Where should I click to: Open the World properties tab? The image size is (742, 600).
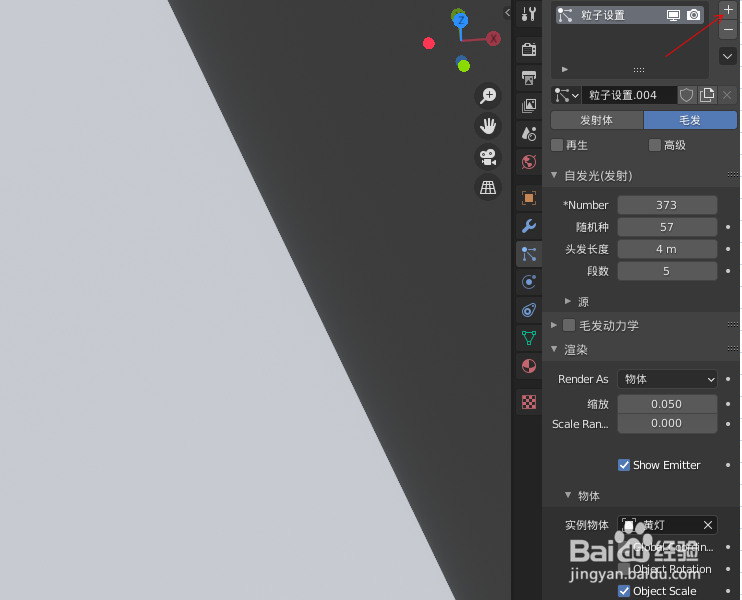pos(529,162)
